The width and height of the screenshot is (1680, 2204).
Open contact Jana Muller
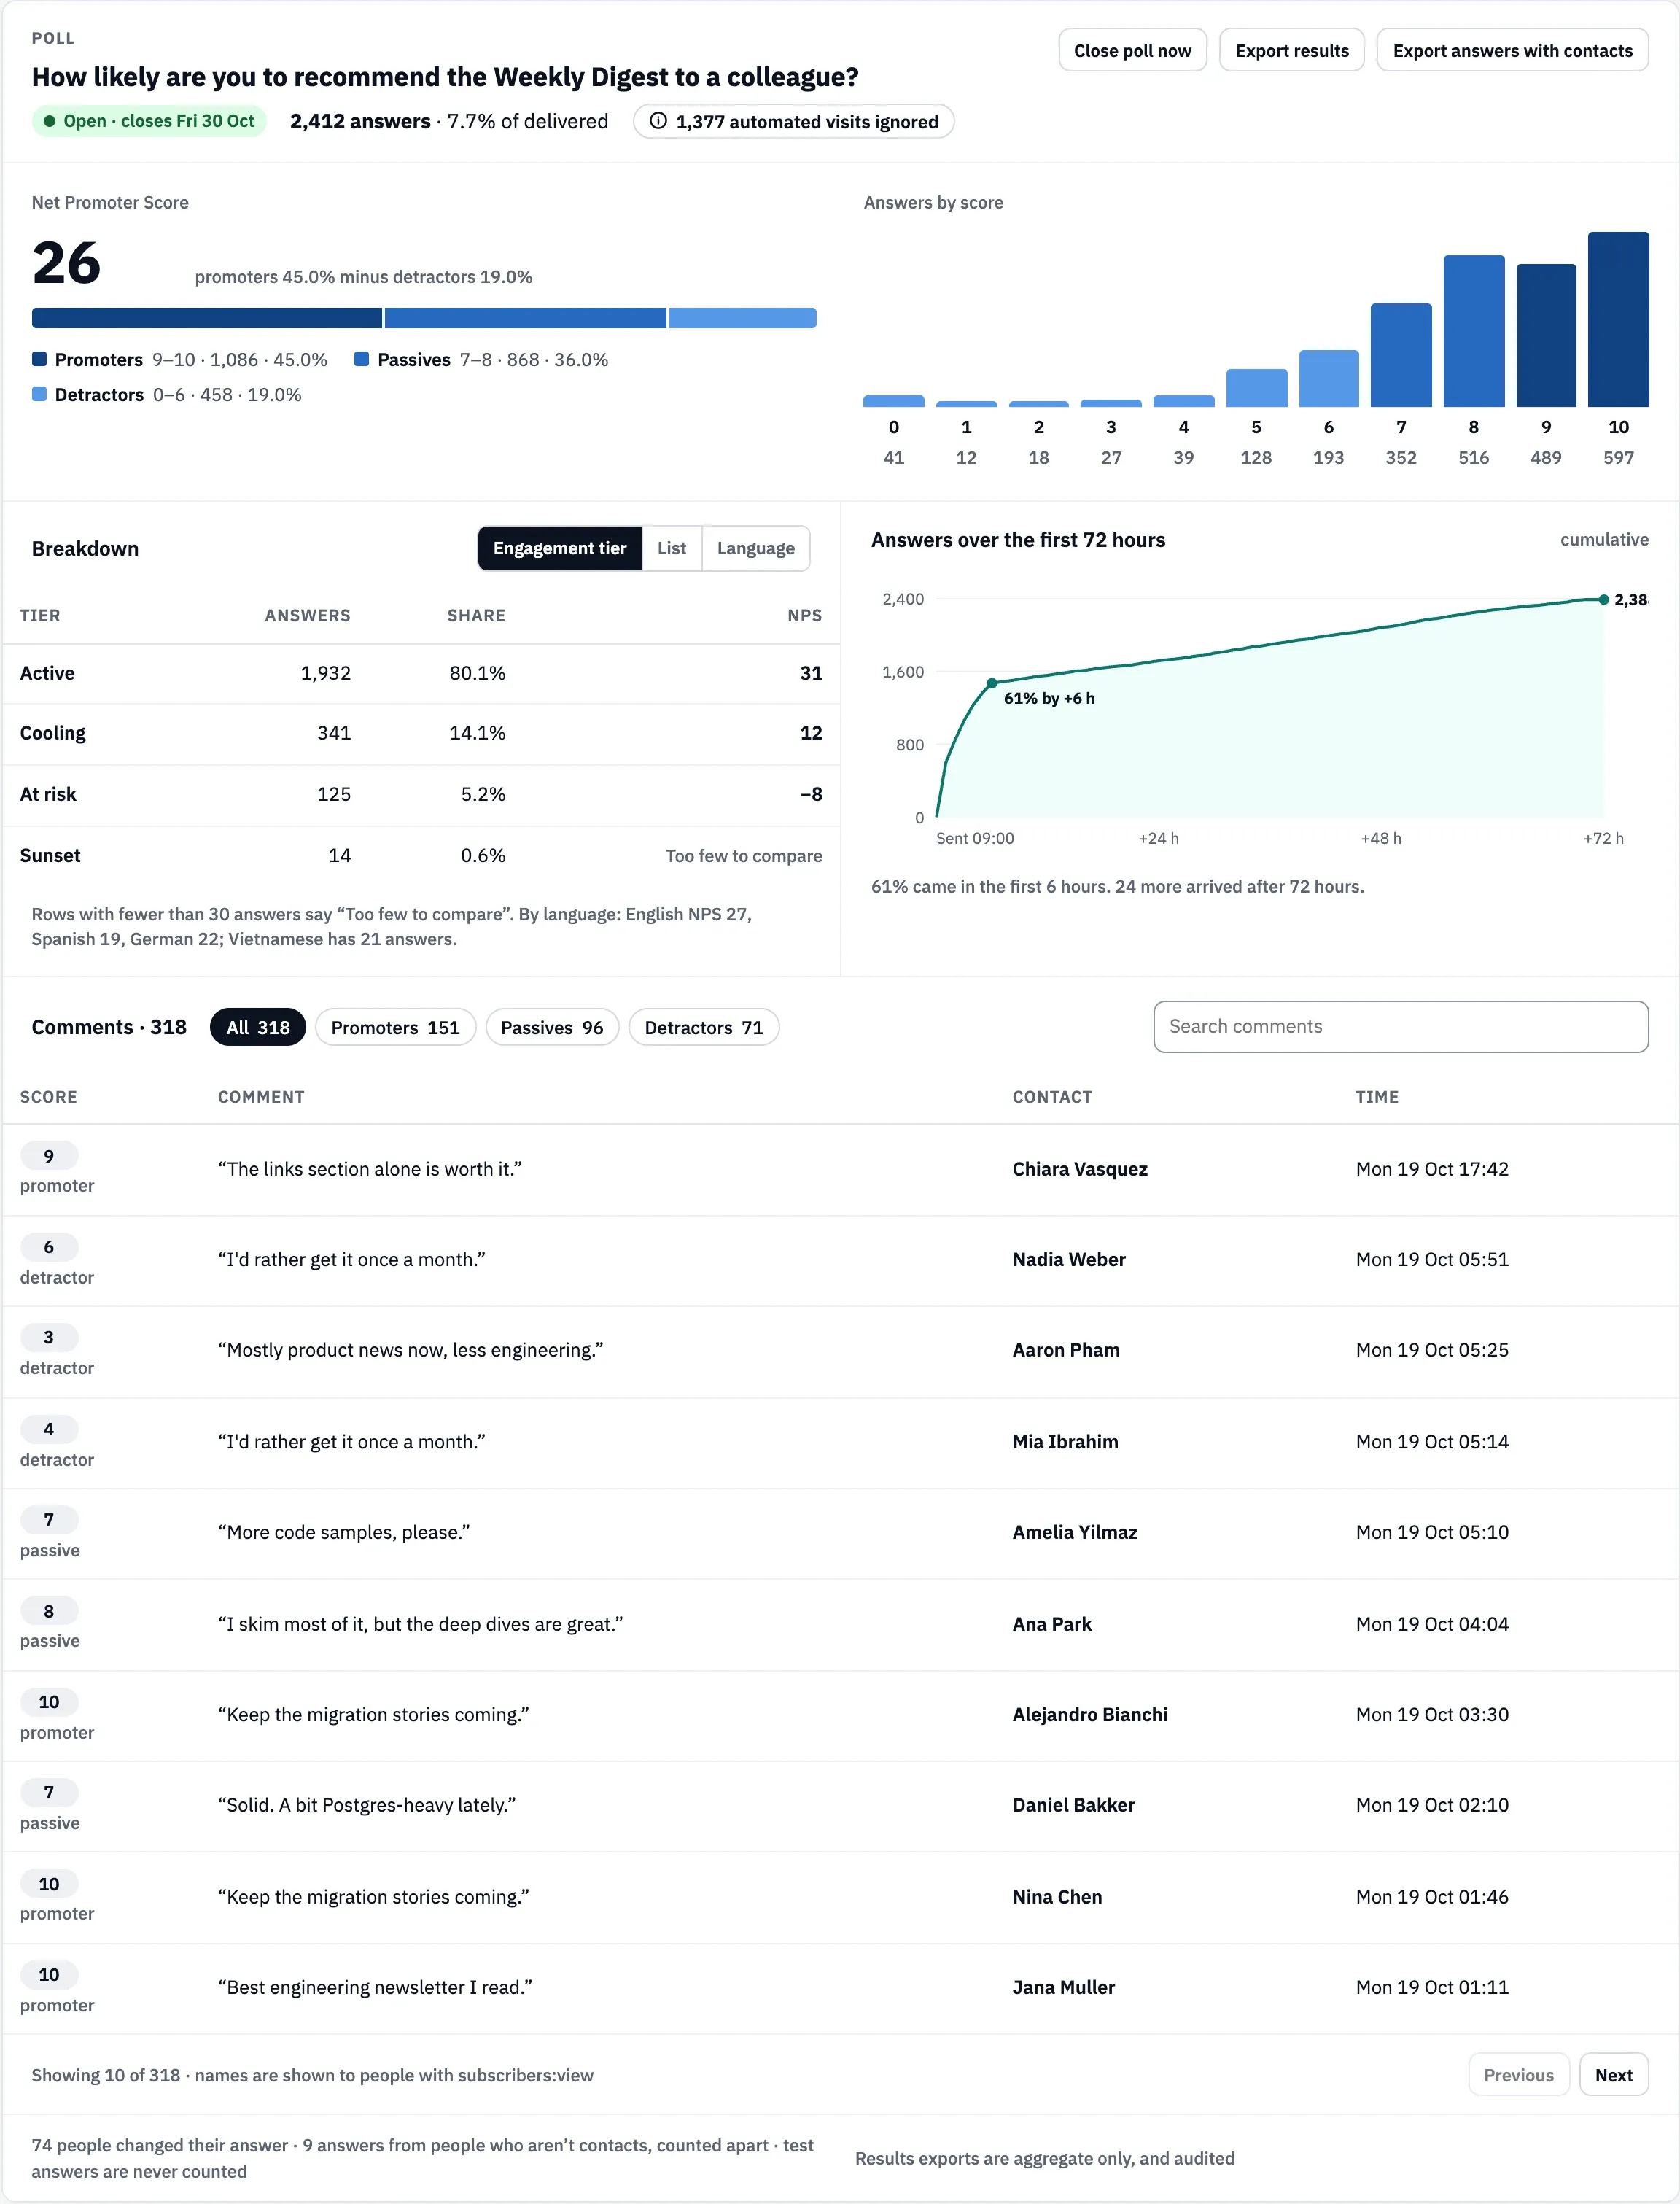click(1063, 1986)
